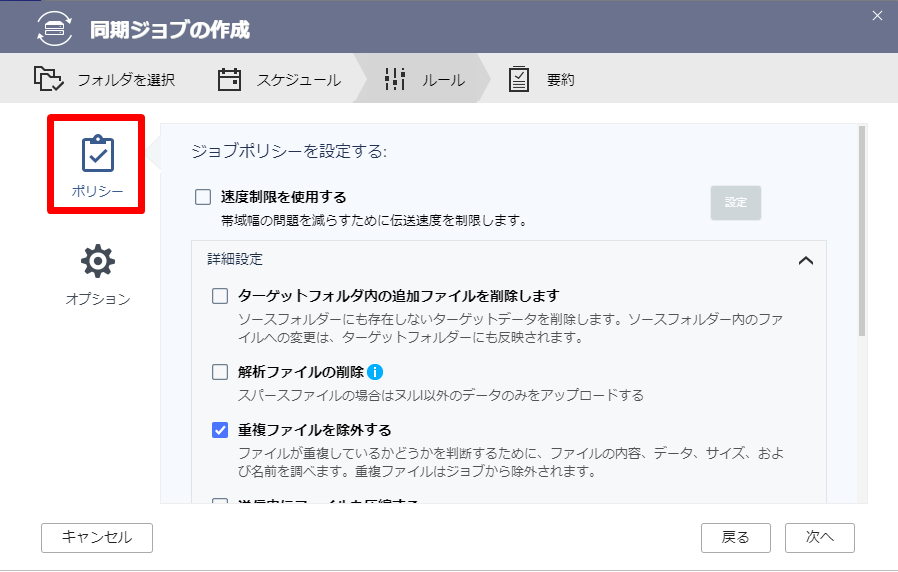This screenshot has width=898, height=572.
Task: Select the ルール step
Action: click(x=424, y=80)
